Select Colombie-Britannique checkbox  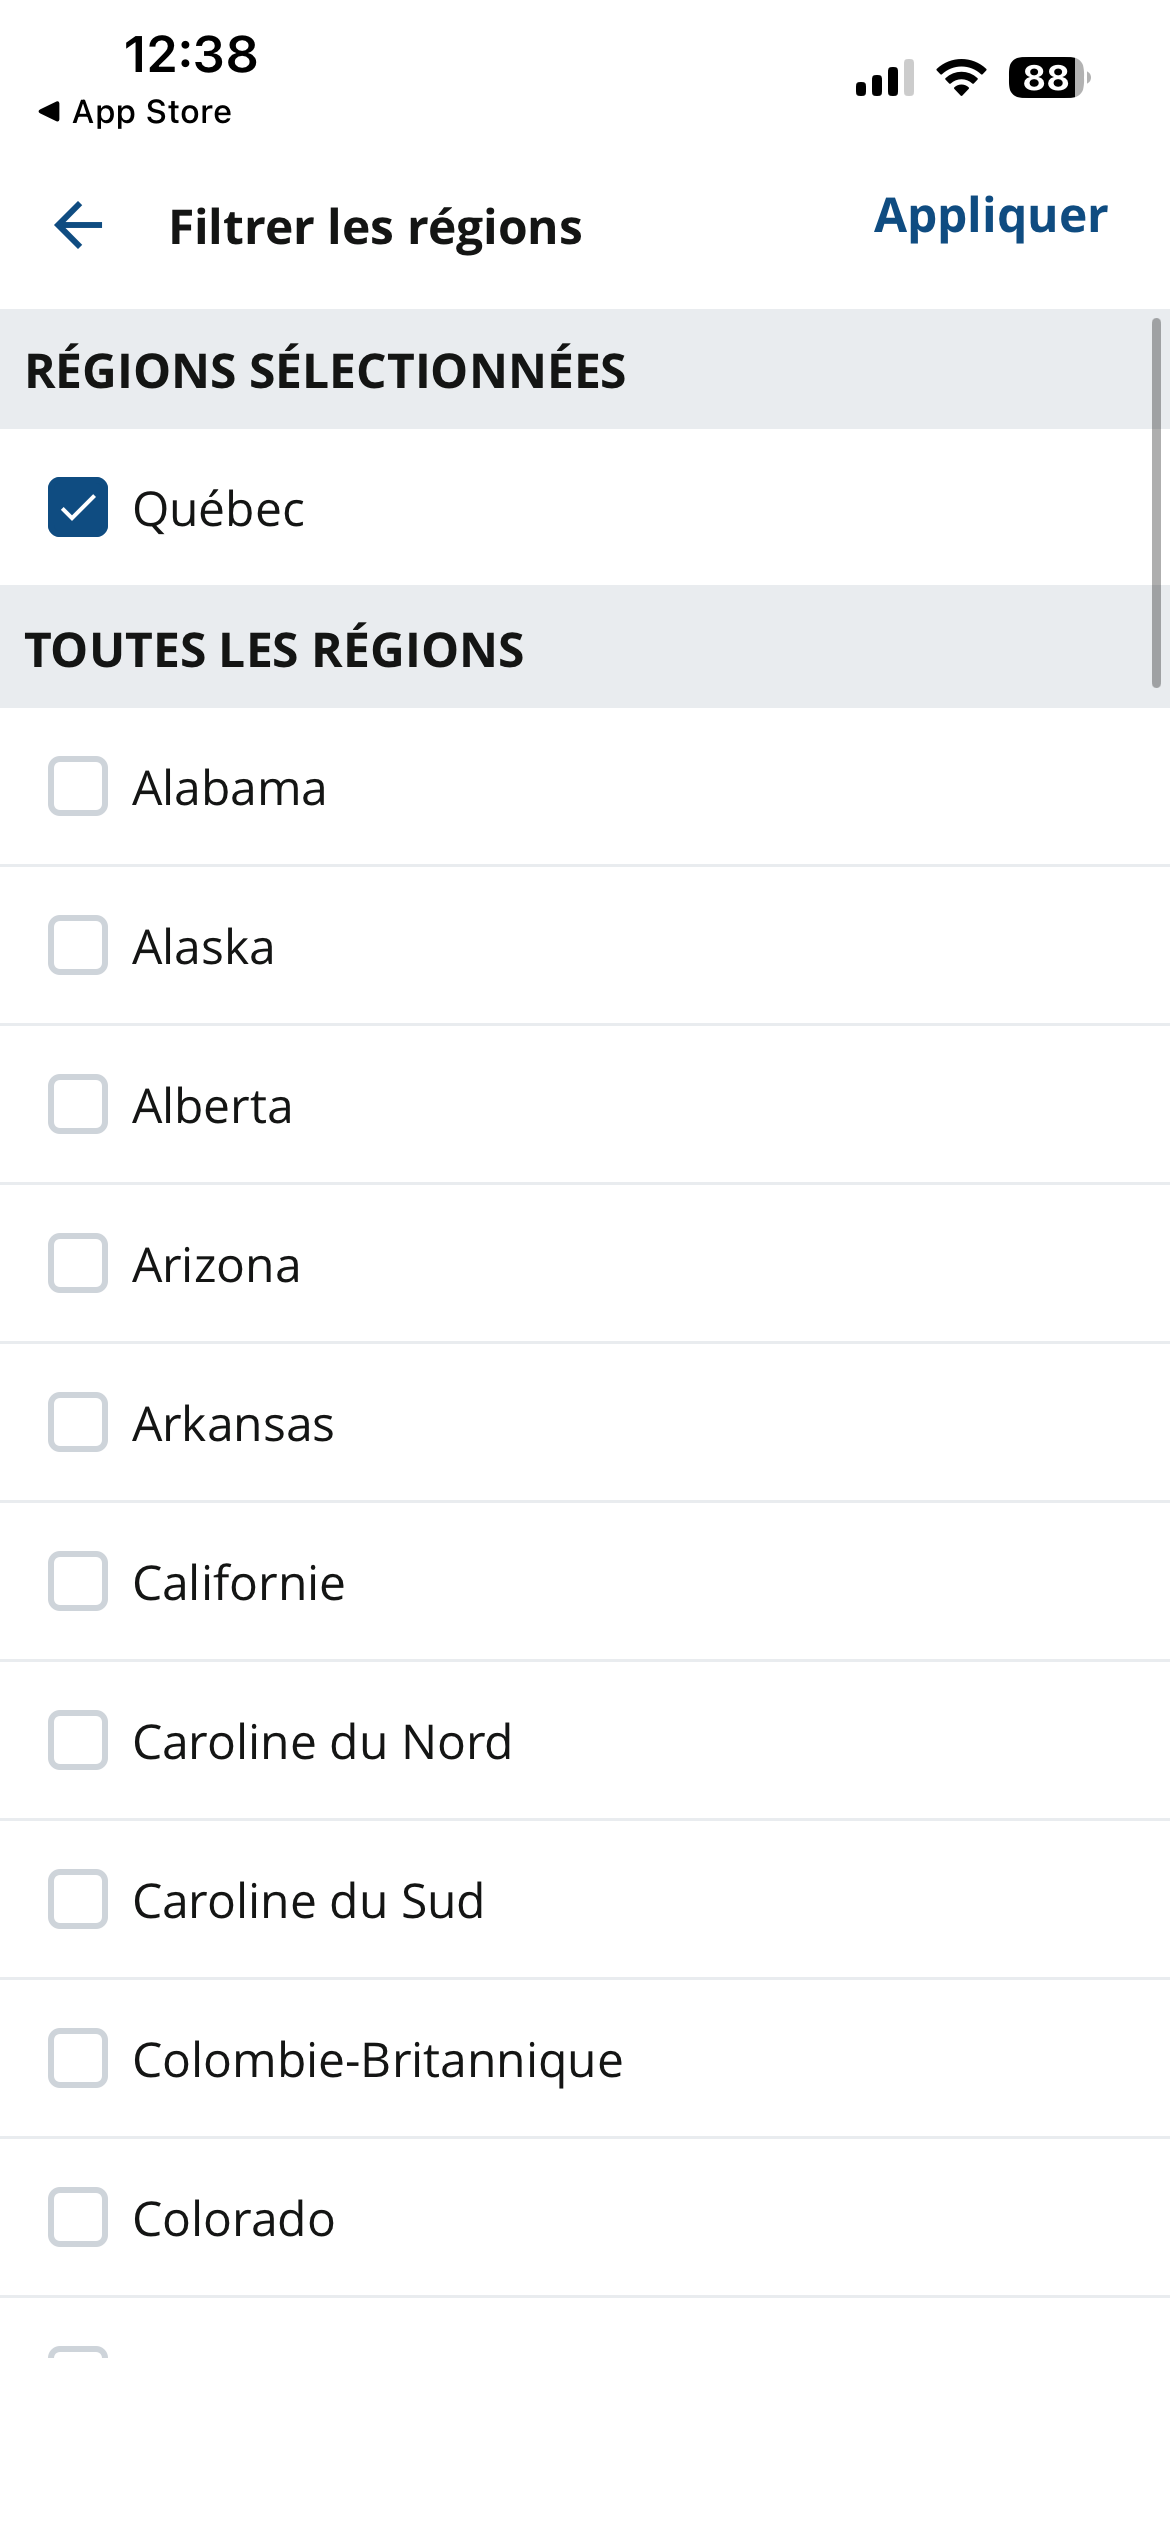78,2059
